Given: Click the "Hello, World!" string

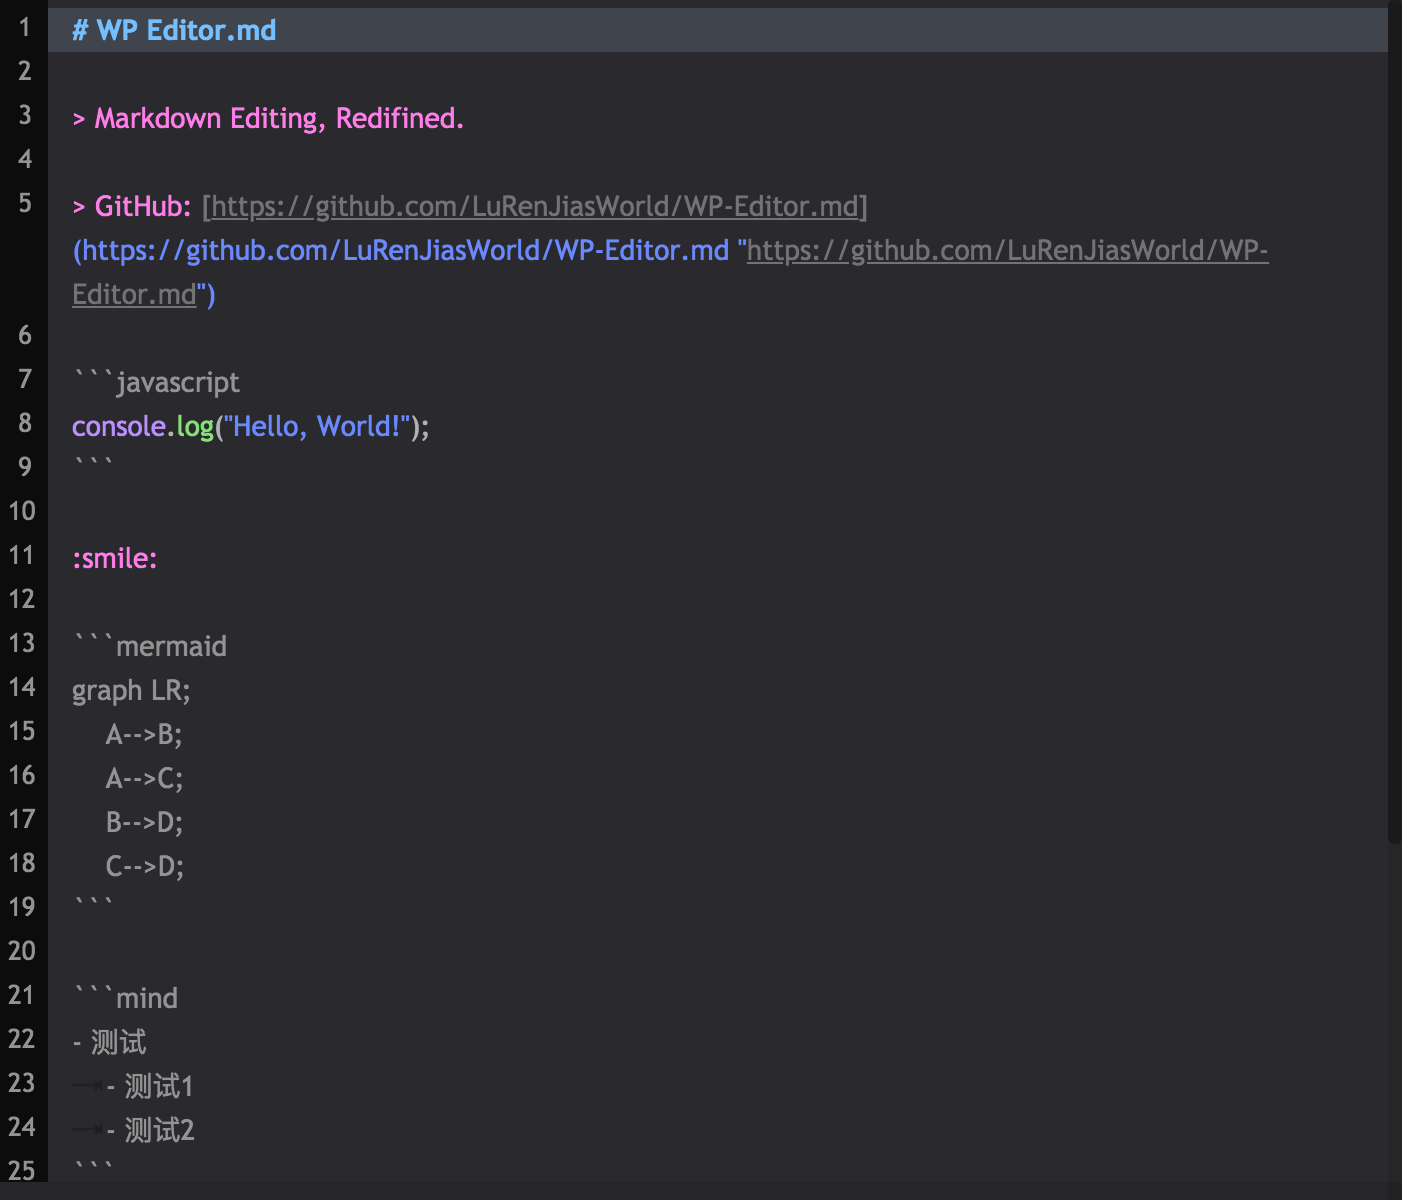Looking at the screenshot, I should [317, 426].
